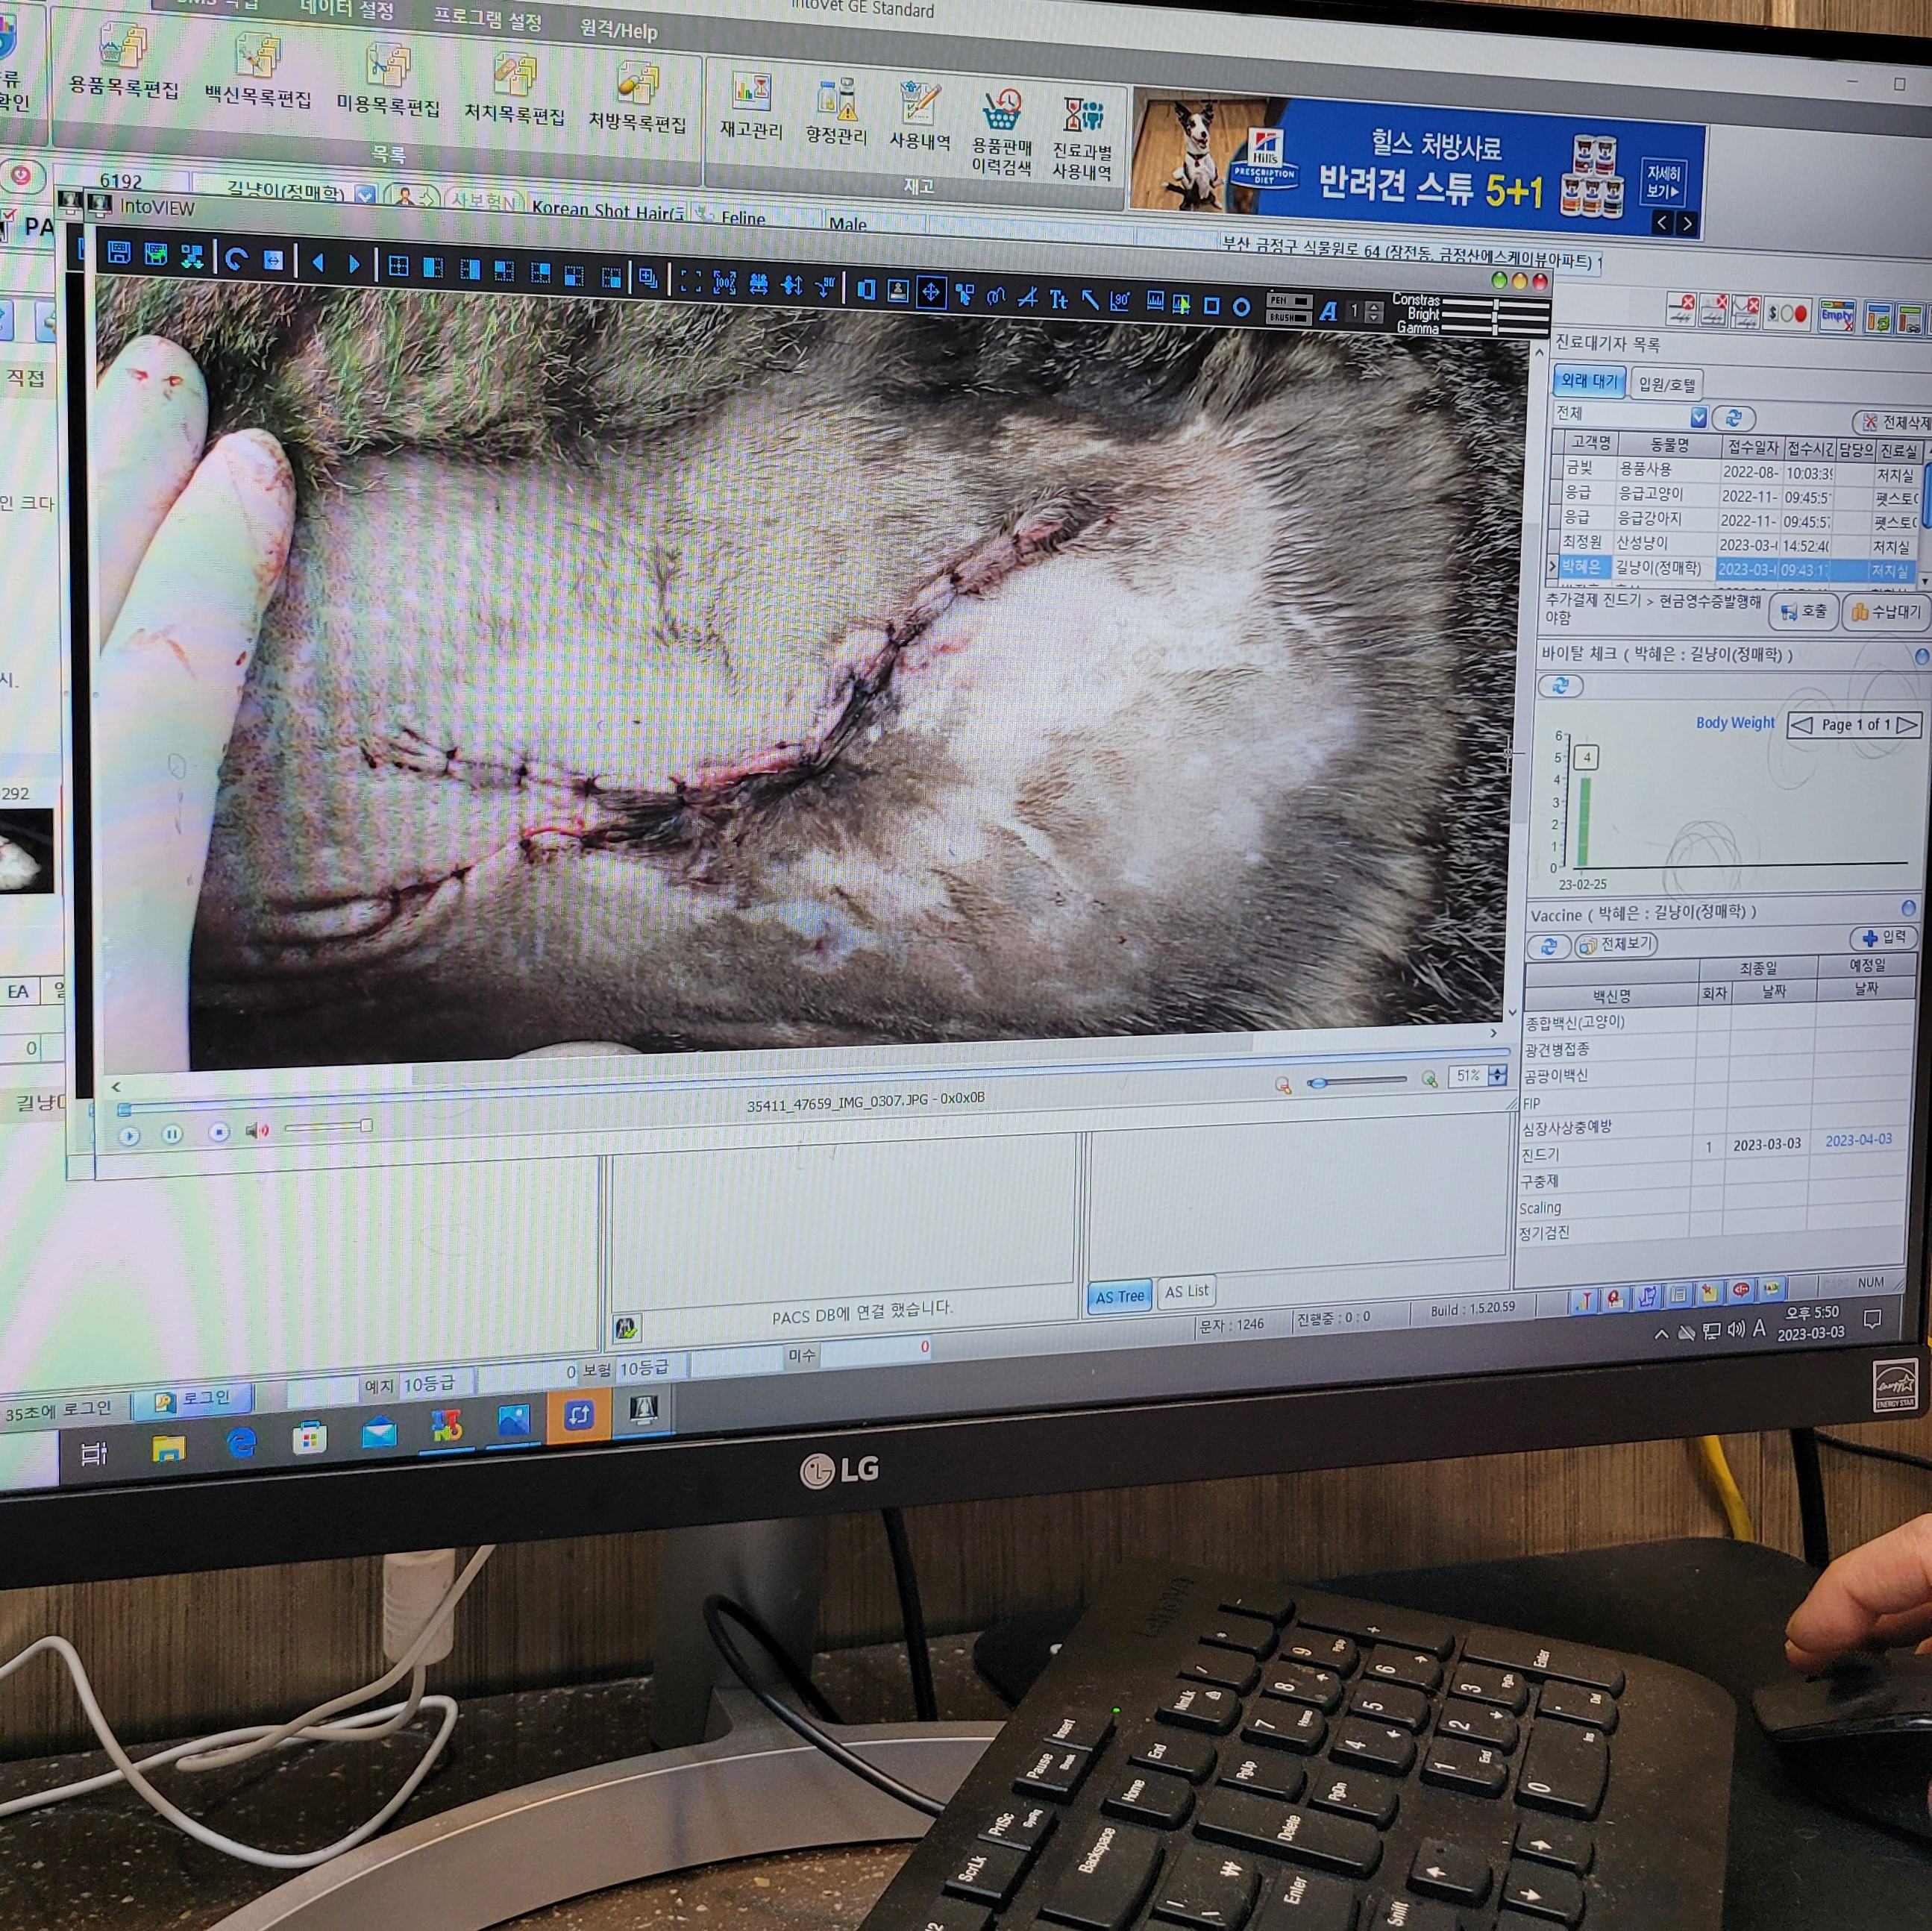The image size is (1932, 1931).
Task: Go to previous image with left arrow
Action: pos(319,263)
